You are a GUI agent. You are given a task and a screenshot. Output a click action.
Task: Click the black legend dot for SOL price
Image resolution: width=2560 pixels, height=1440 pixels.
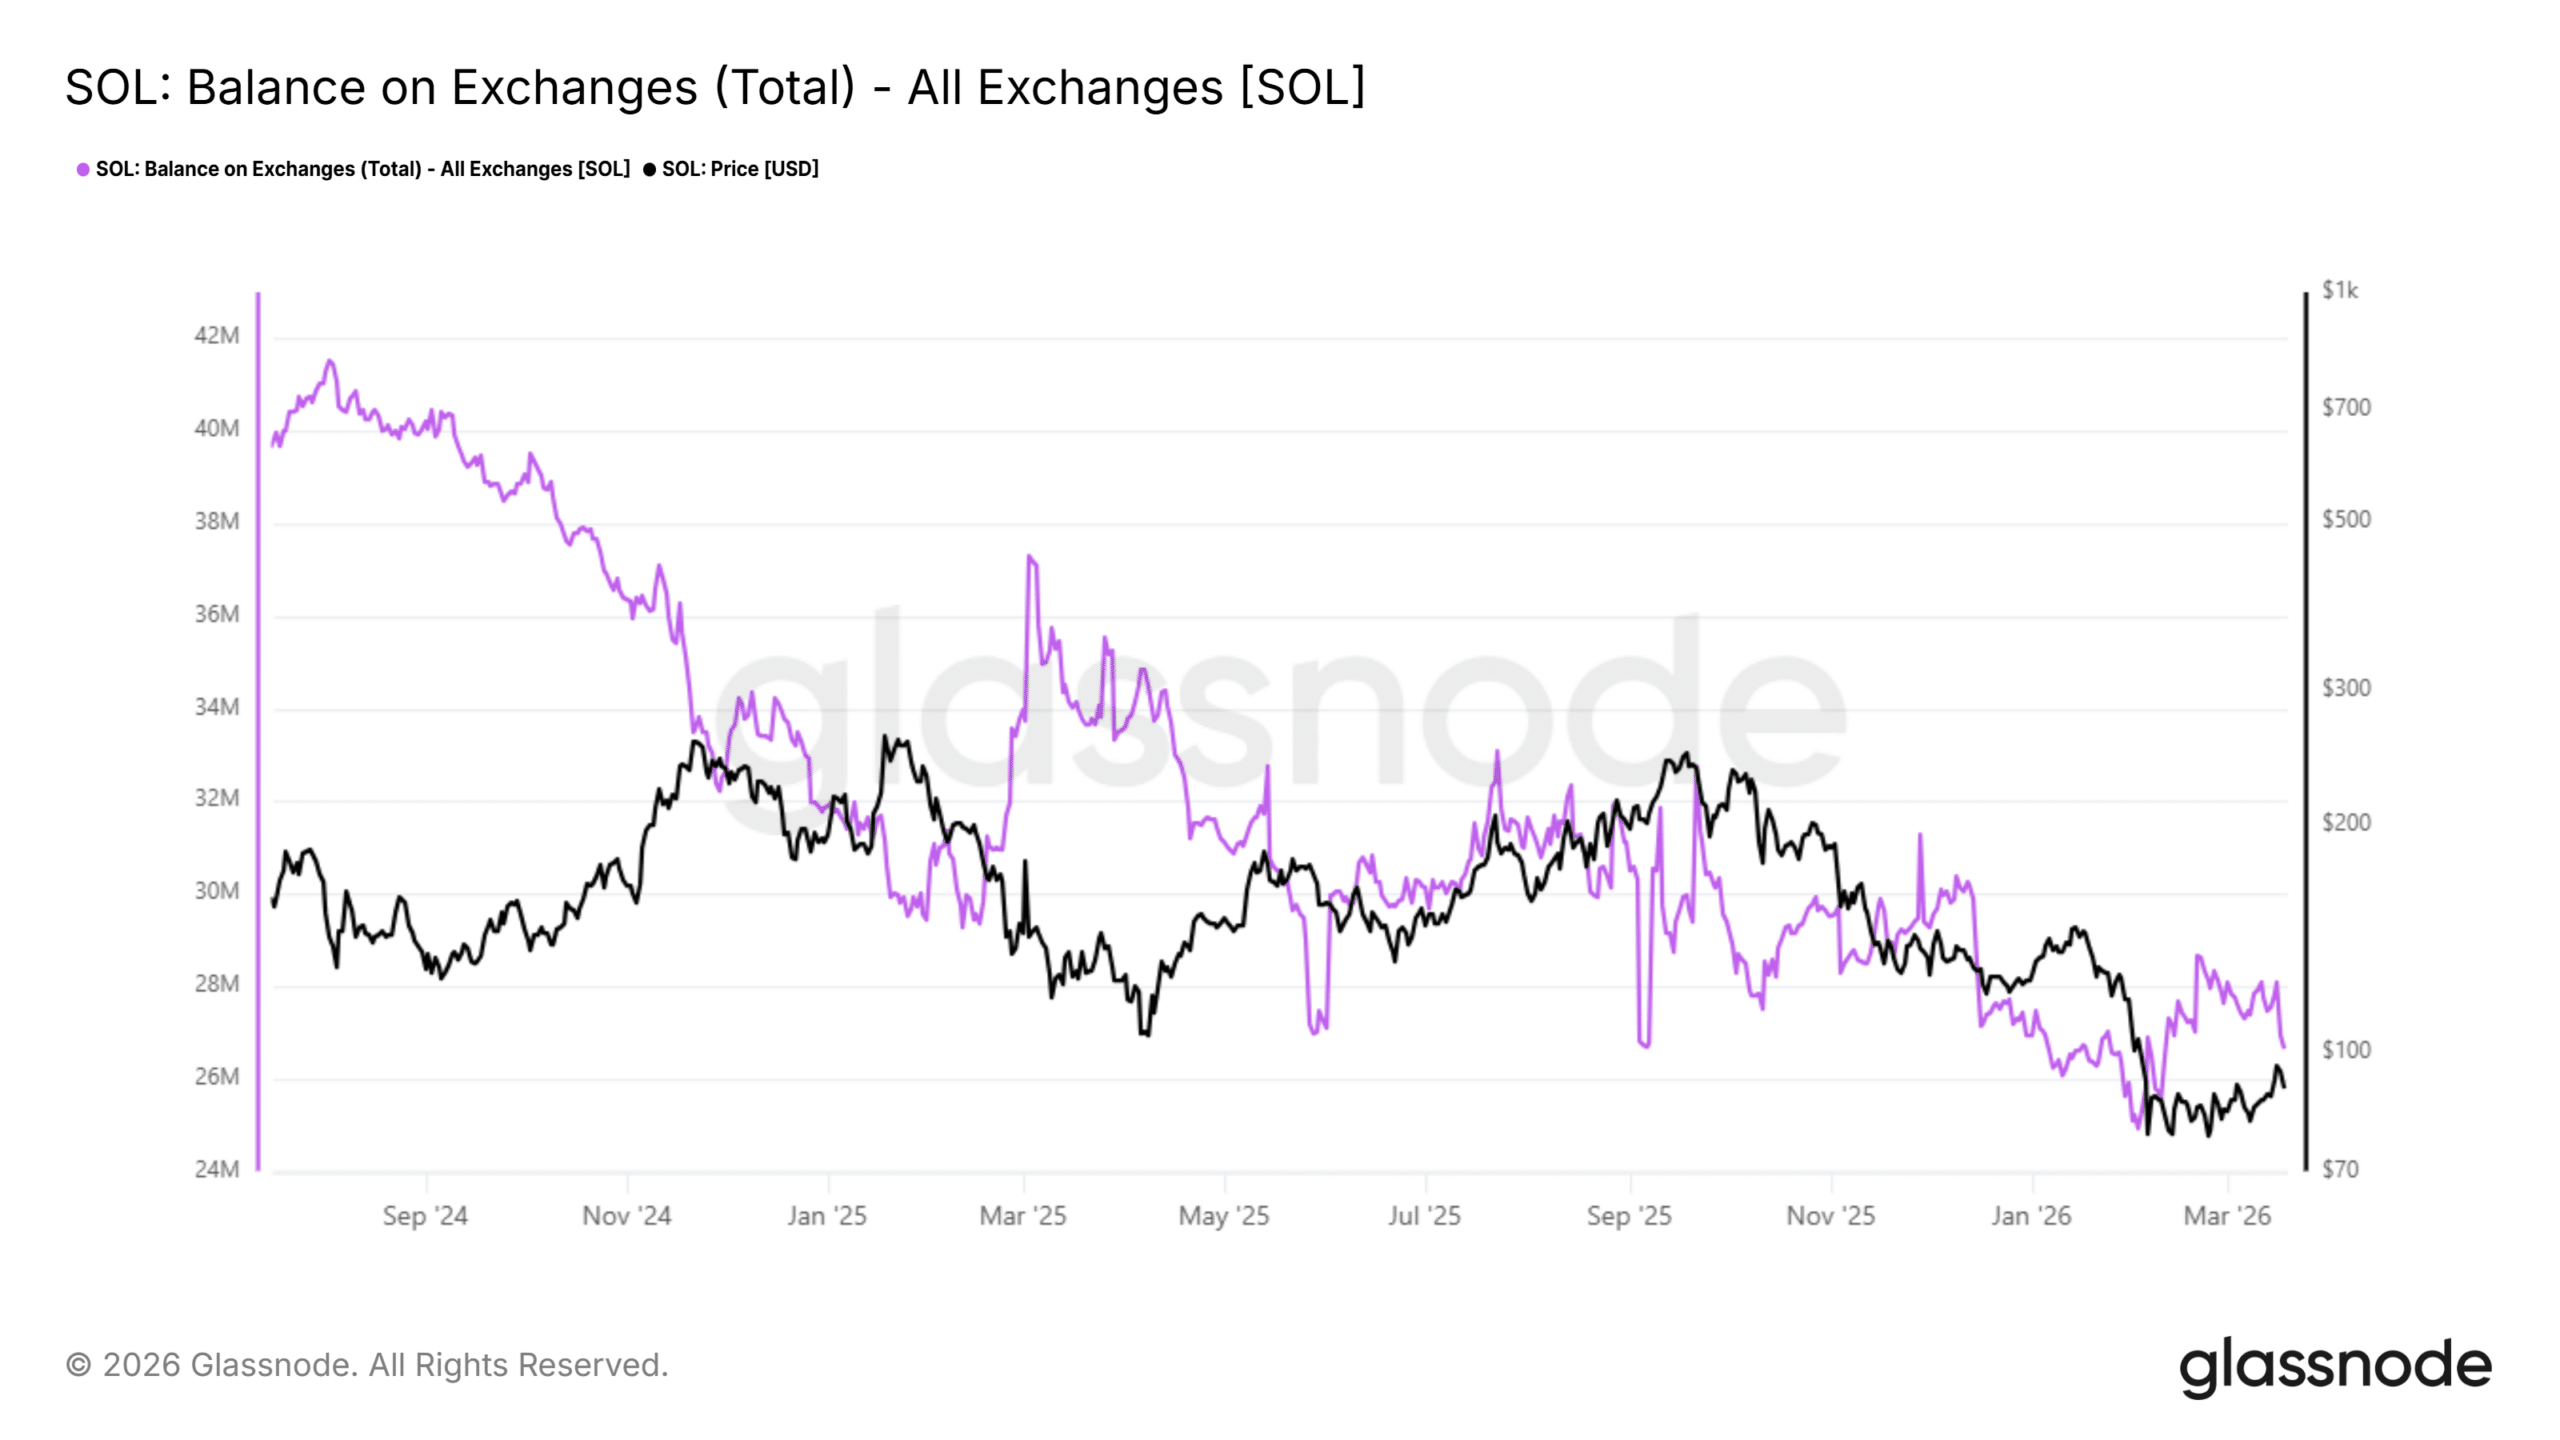tap(650, 170)
